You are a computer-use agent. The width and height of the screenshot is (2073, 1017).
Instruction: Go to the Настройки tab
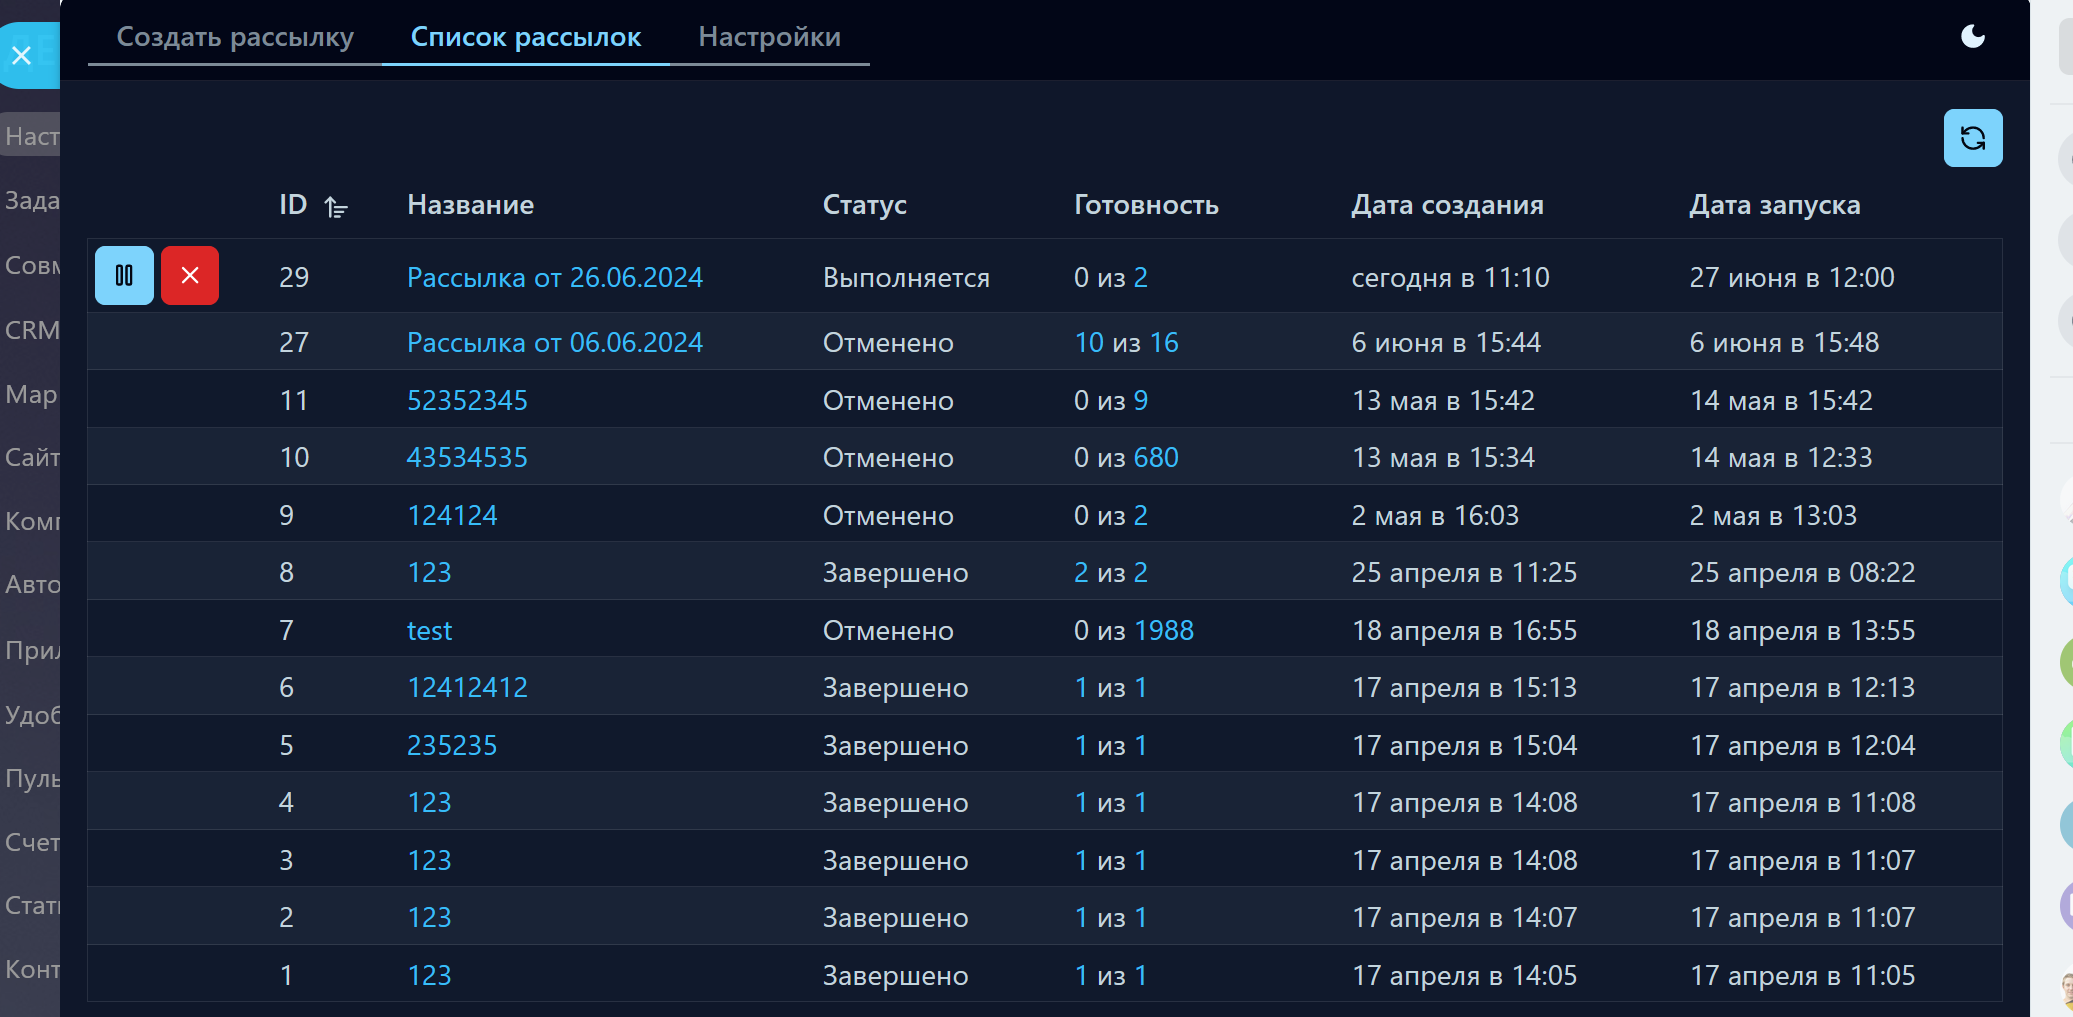click(769, 37)
